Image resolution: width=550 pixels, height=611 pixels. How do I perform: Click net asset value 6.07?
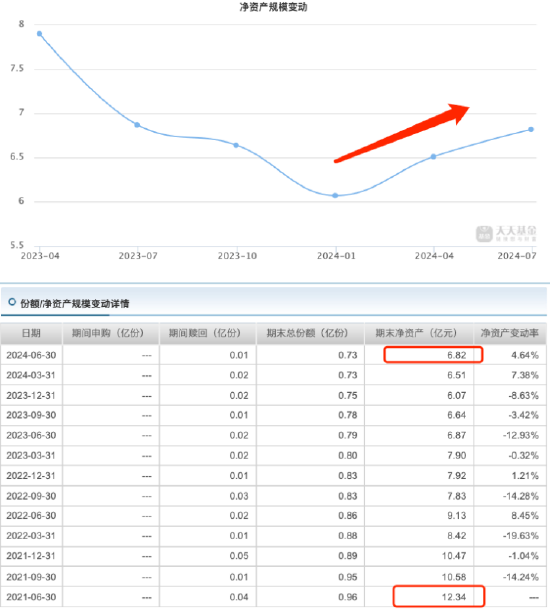pos(456,396)
